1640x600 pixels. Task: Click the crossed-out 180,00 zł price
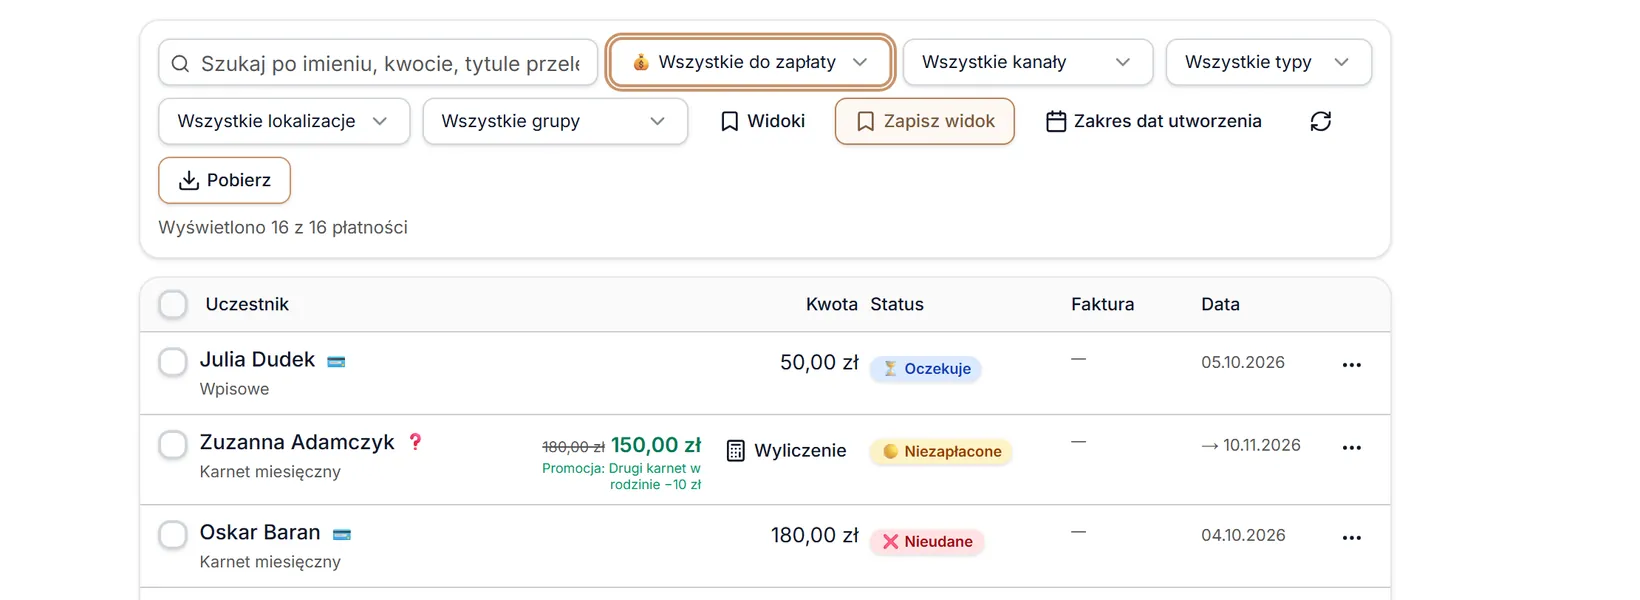coord(573,447)
